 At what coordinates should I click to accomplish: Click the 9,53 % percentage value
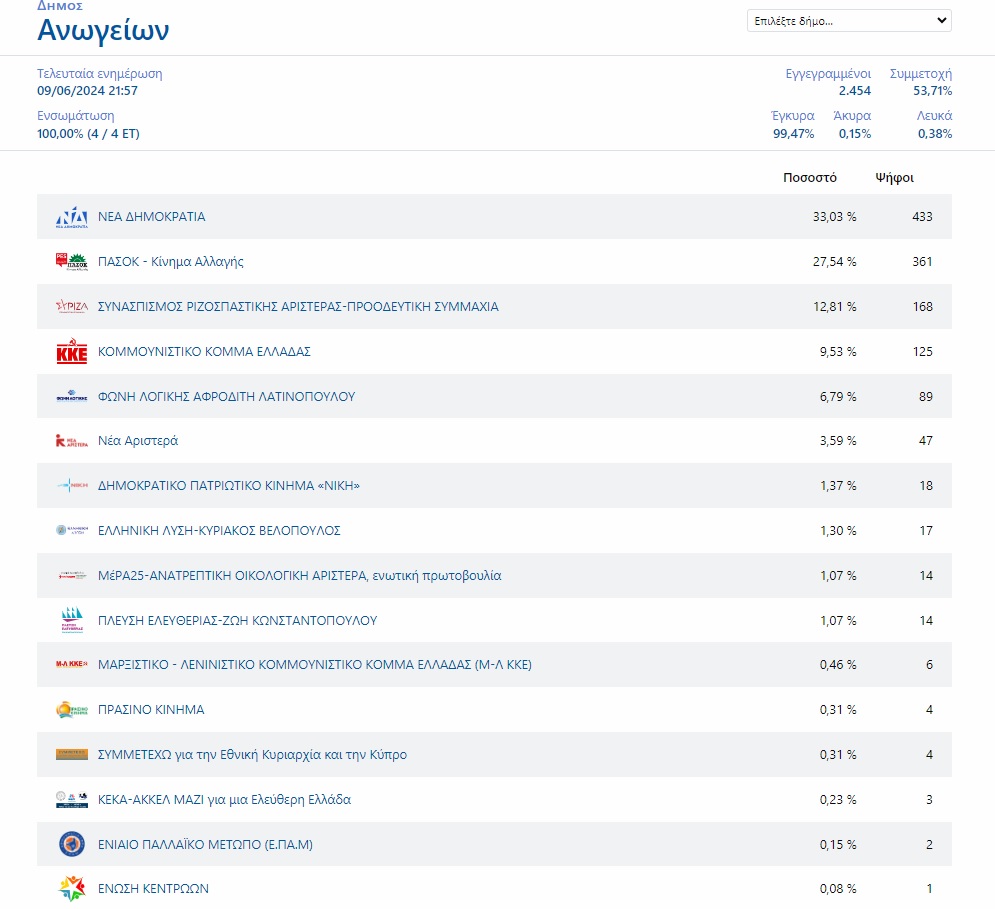[x=838, y=351]
